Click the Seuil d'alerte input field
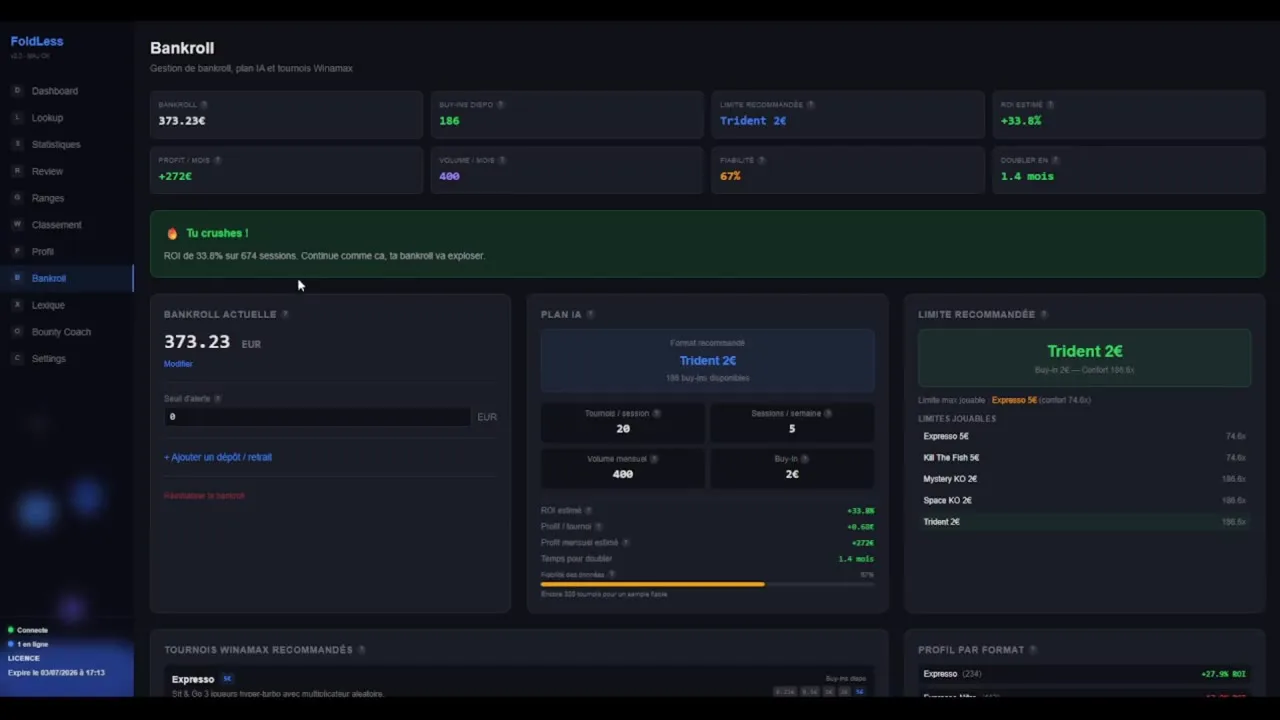The width and height of the screenshot is (1280, 720). pos(317,417)
